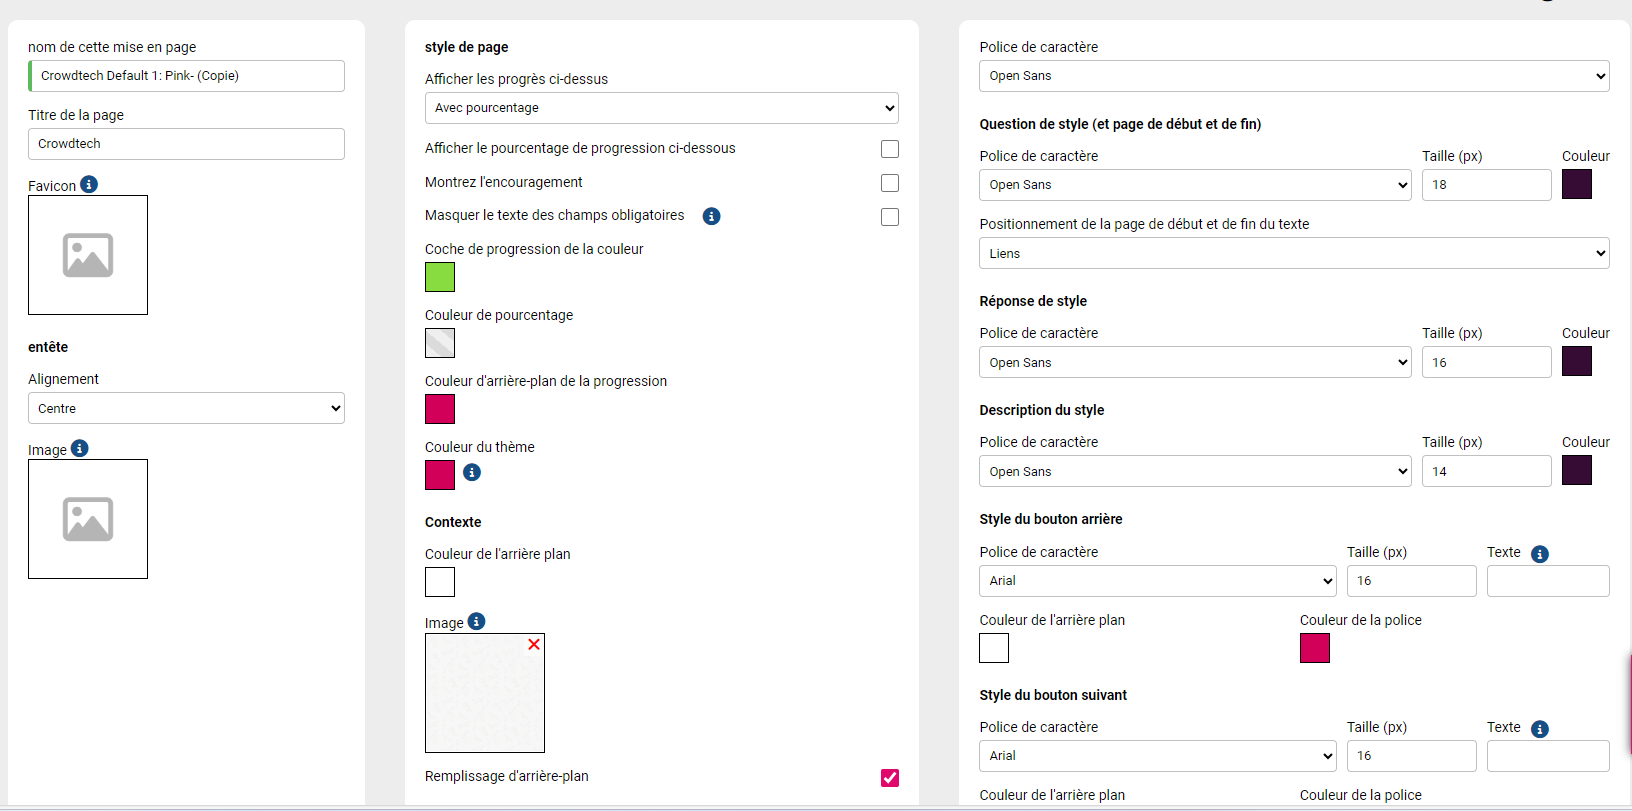
Task: Click Réponse de style Taille field showing 16
Action: (1486, 362)
